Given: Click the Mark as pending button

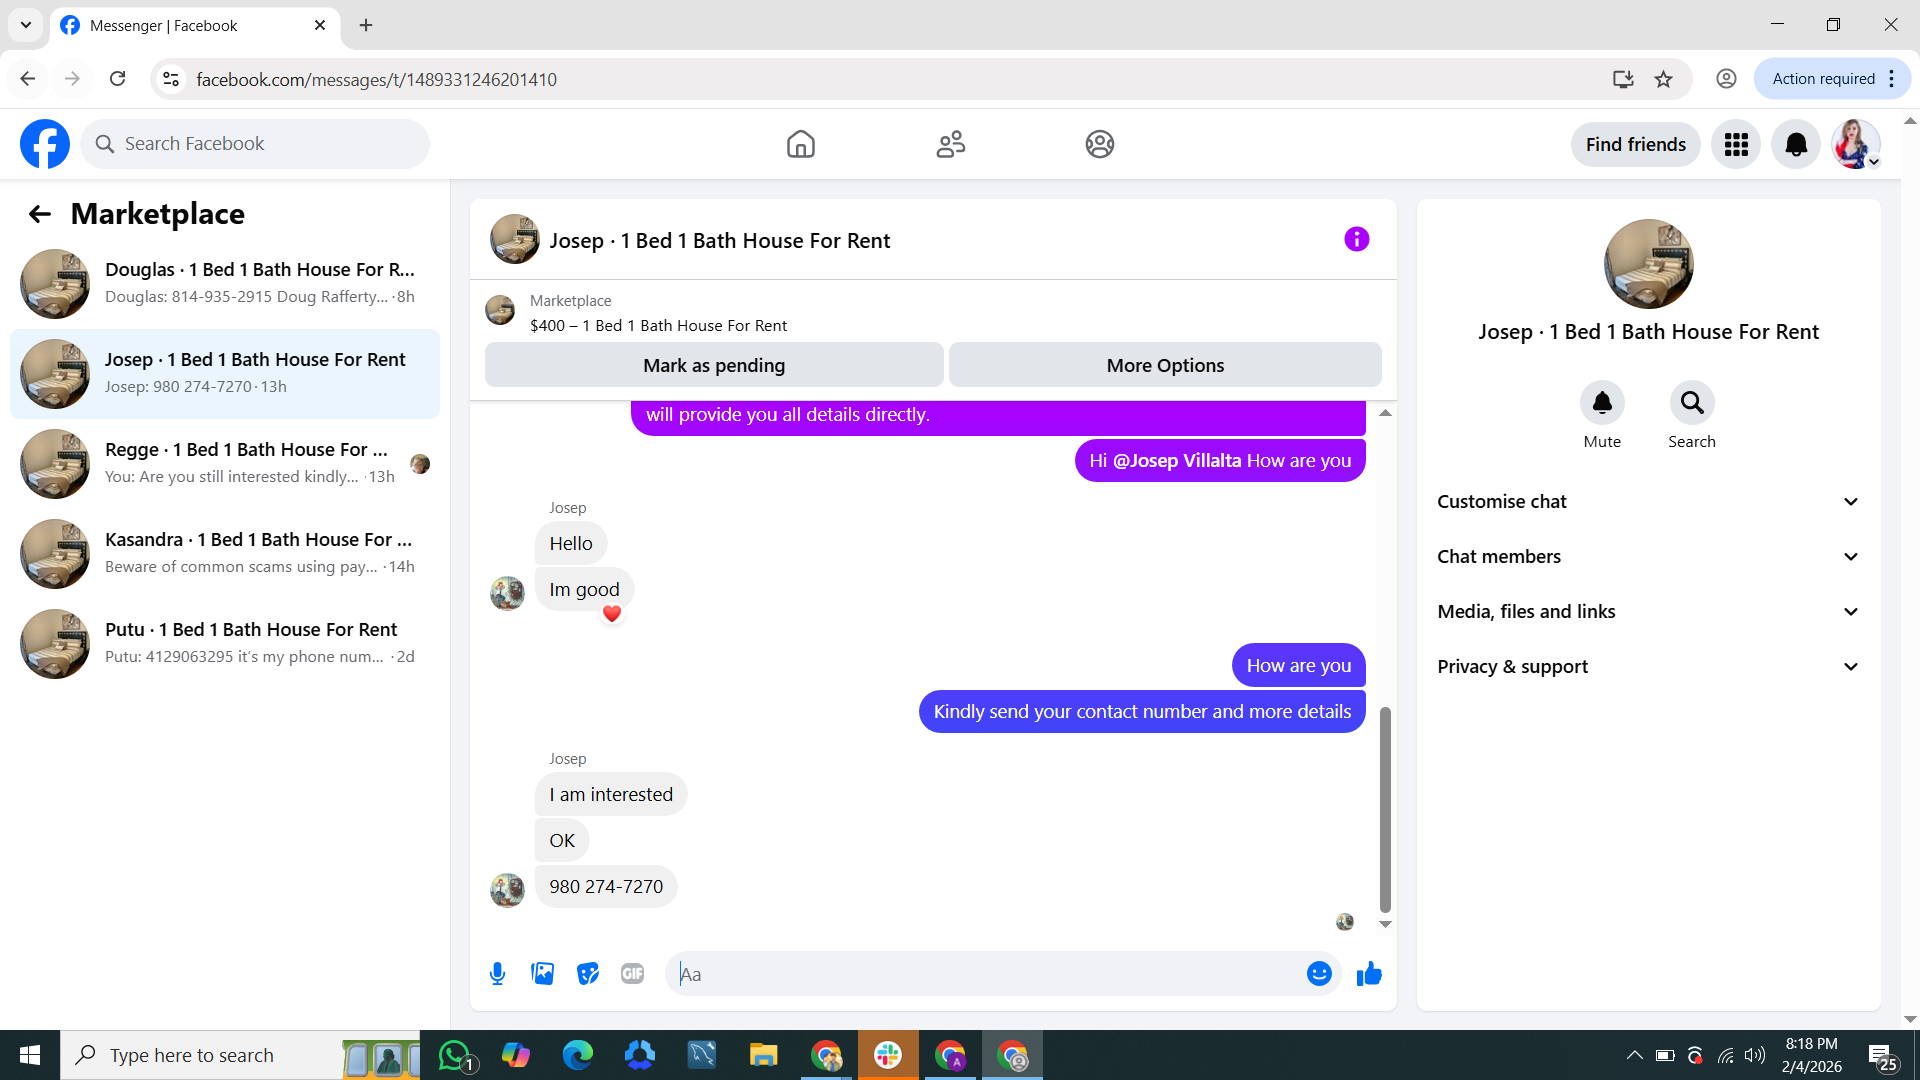Looking at the screenshot, I should click(713, 366).
